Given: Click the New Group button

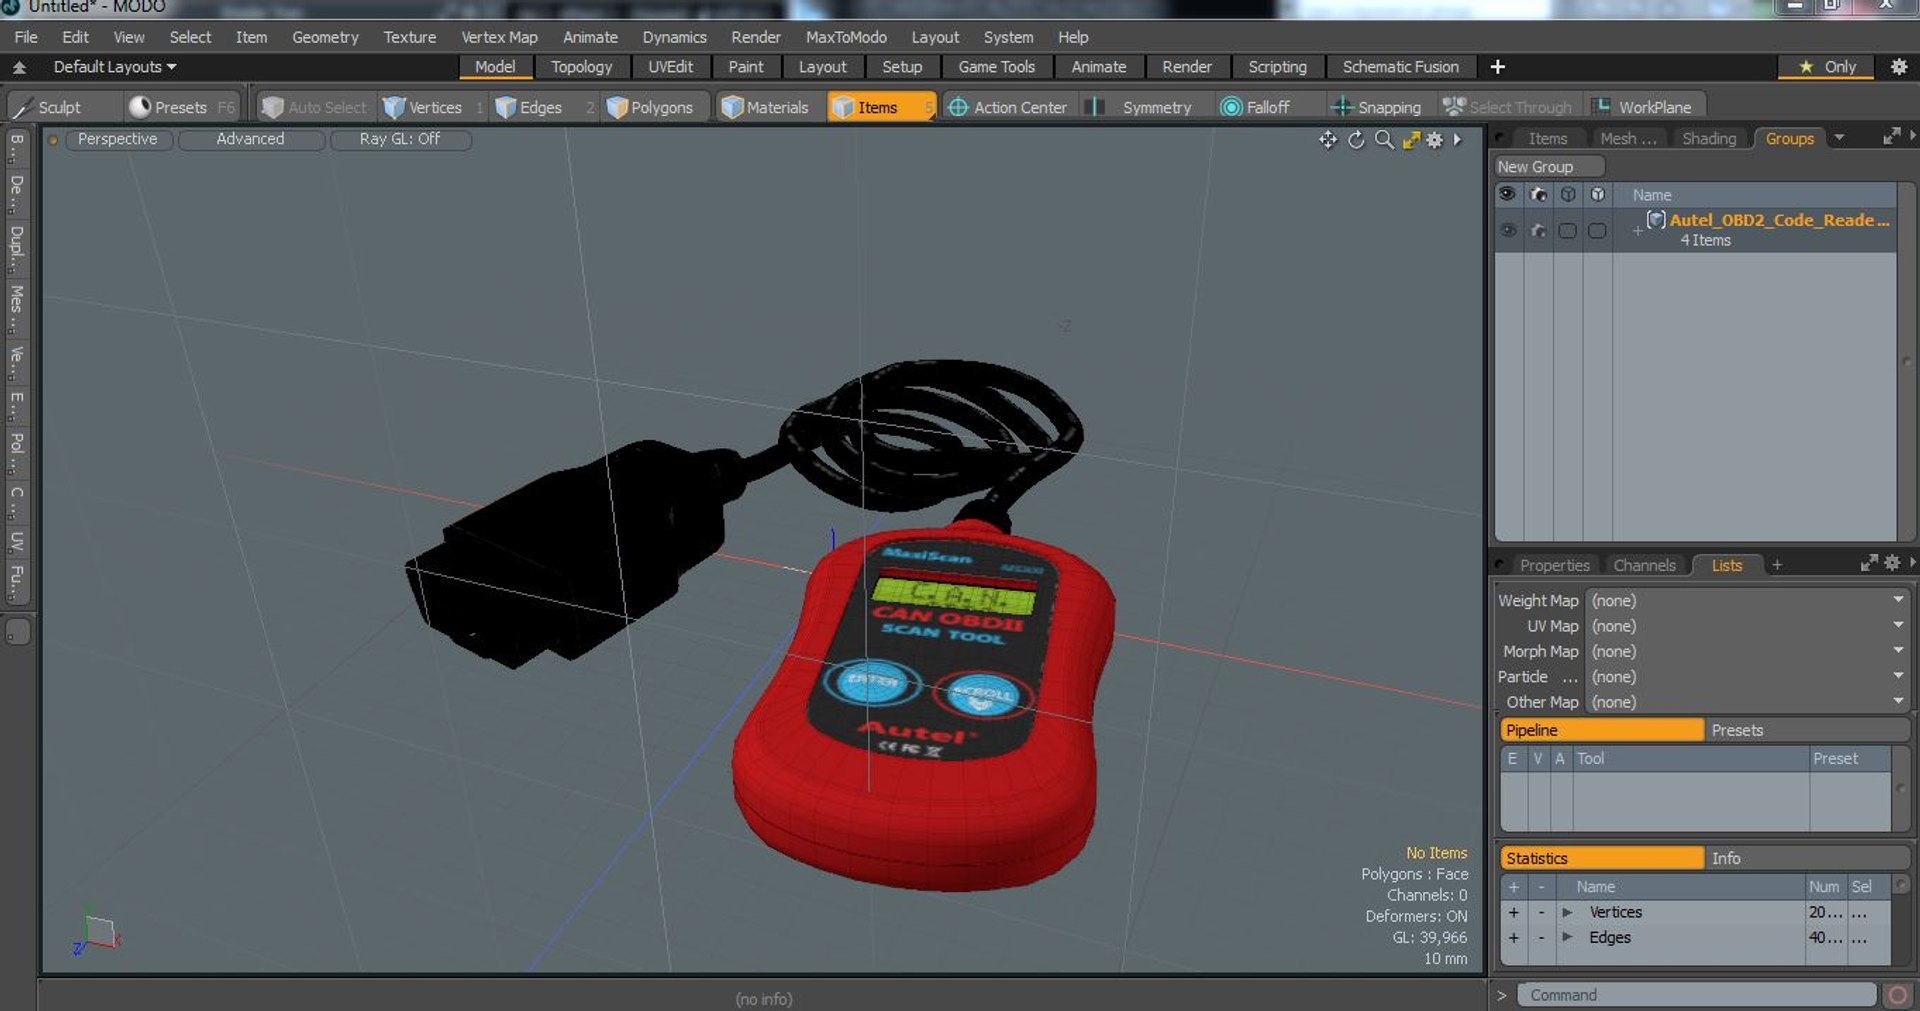Looking at the screenshot, I should click(x=1548, y=167).
